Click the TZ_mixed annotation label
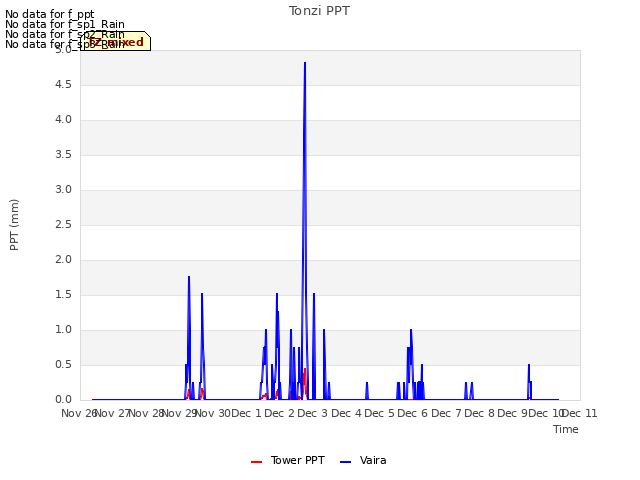 pyautogui.click(x=116, y=42)
